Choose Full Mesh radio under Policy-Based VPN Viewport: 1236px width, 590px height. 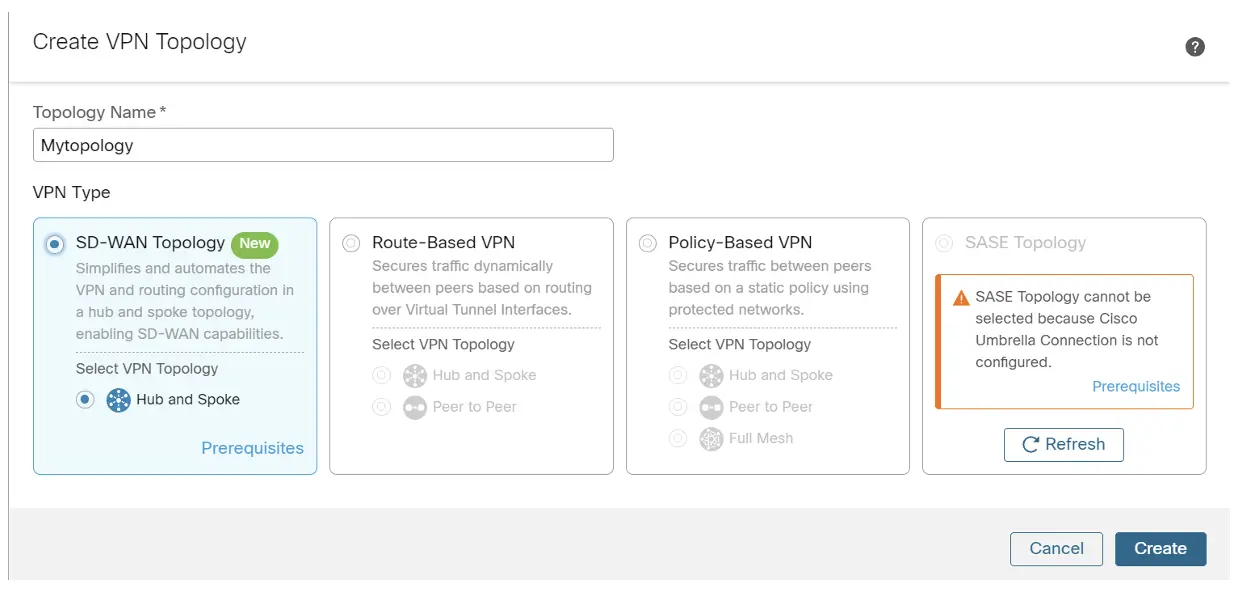click(678, 438)
